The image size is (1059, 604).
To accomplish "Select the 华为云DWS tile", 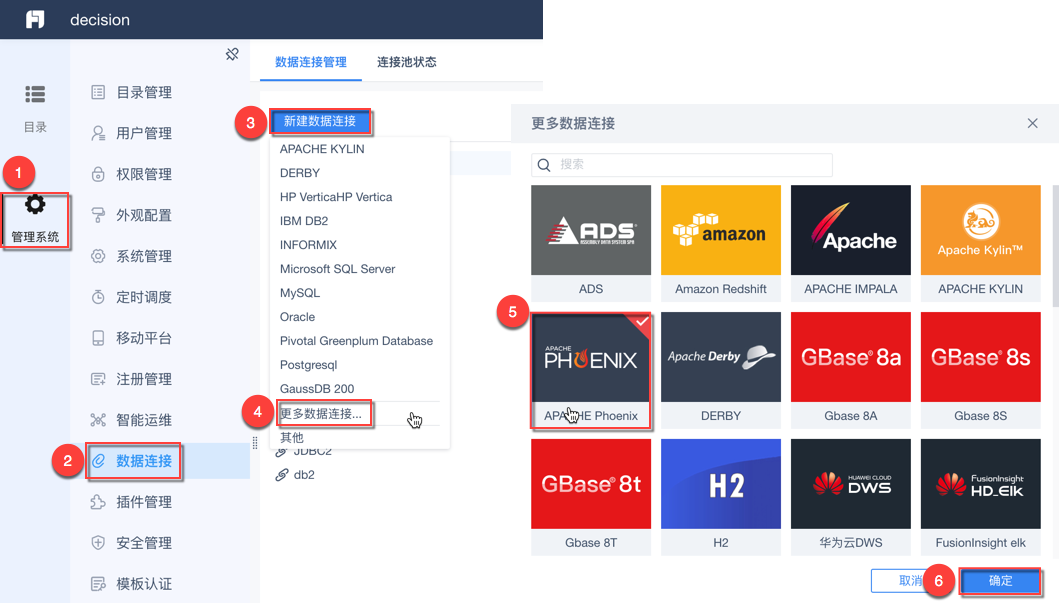I will (x=850, y=497).
